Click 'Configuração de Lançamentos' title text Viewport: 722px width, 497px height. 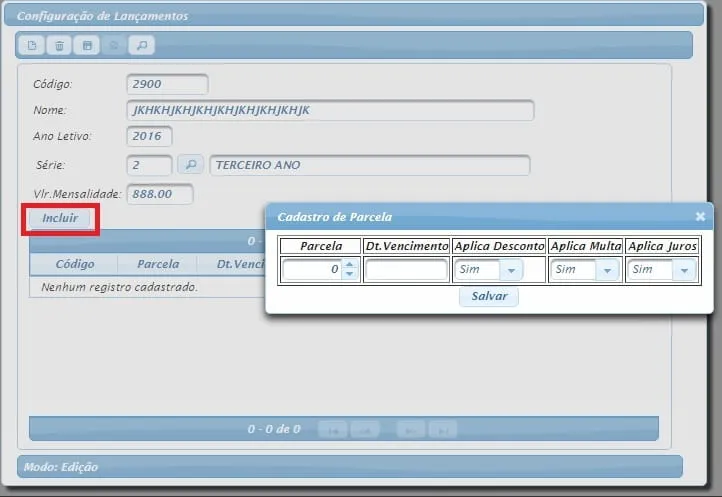pyautogui.click(x=102, y=16)
